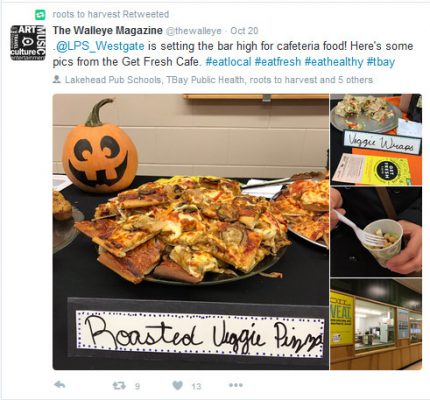This screenshot has width=430, height=400.
Task: Open the retweet count 9
Action: click(137, 386)
